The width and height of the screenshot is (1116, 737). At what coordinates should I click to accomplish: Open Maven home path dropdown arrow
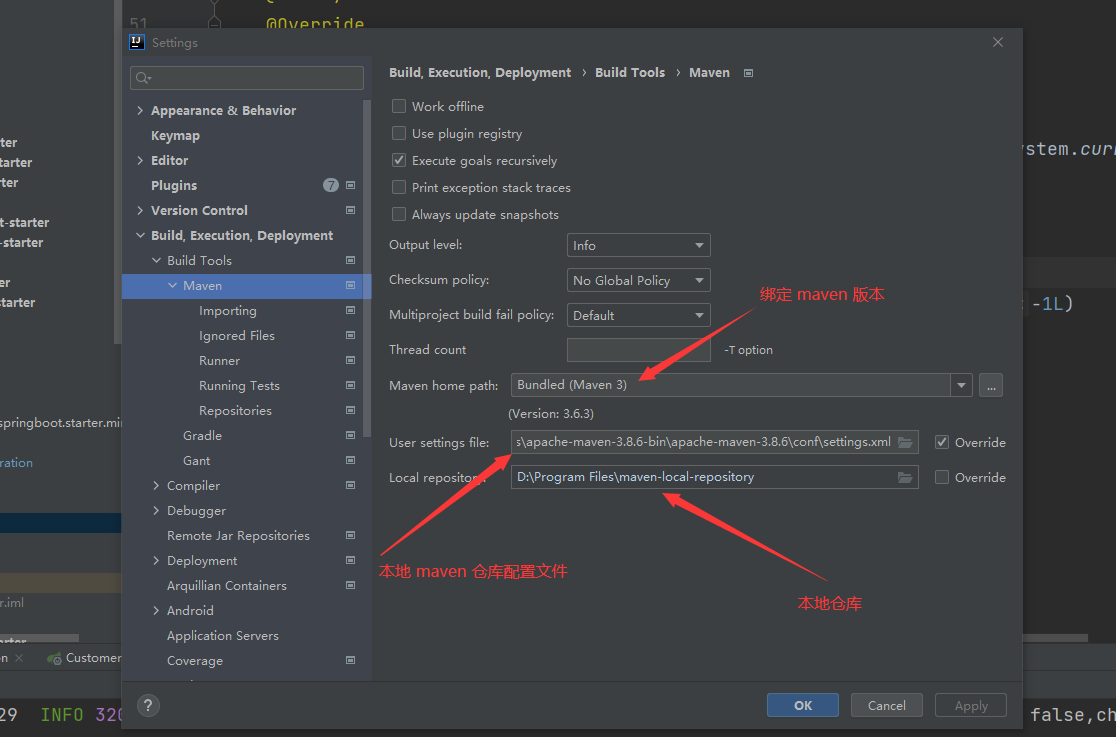pyautogui.click(x=961, y=385)
